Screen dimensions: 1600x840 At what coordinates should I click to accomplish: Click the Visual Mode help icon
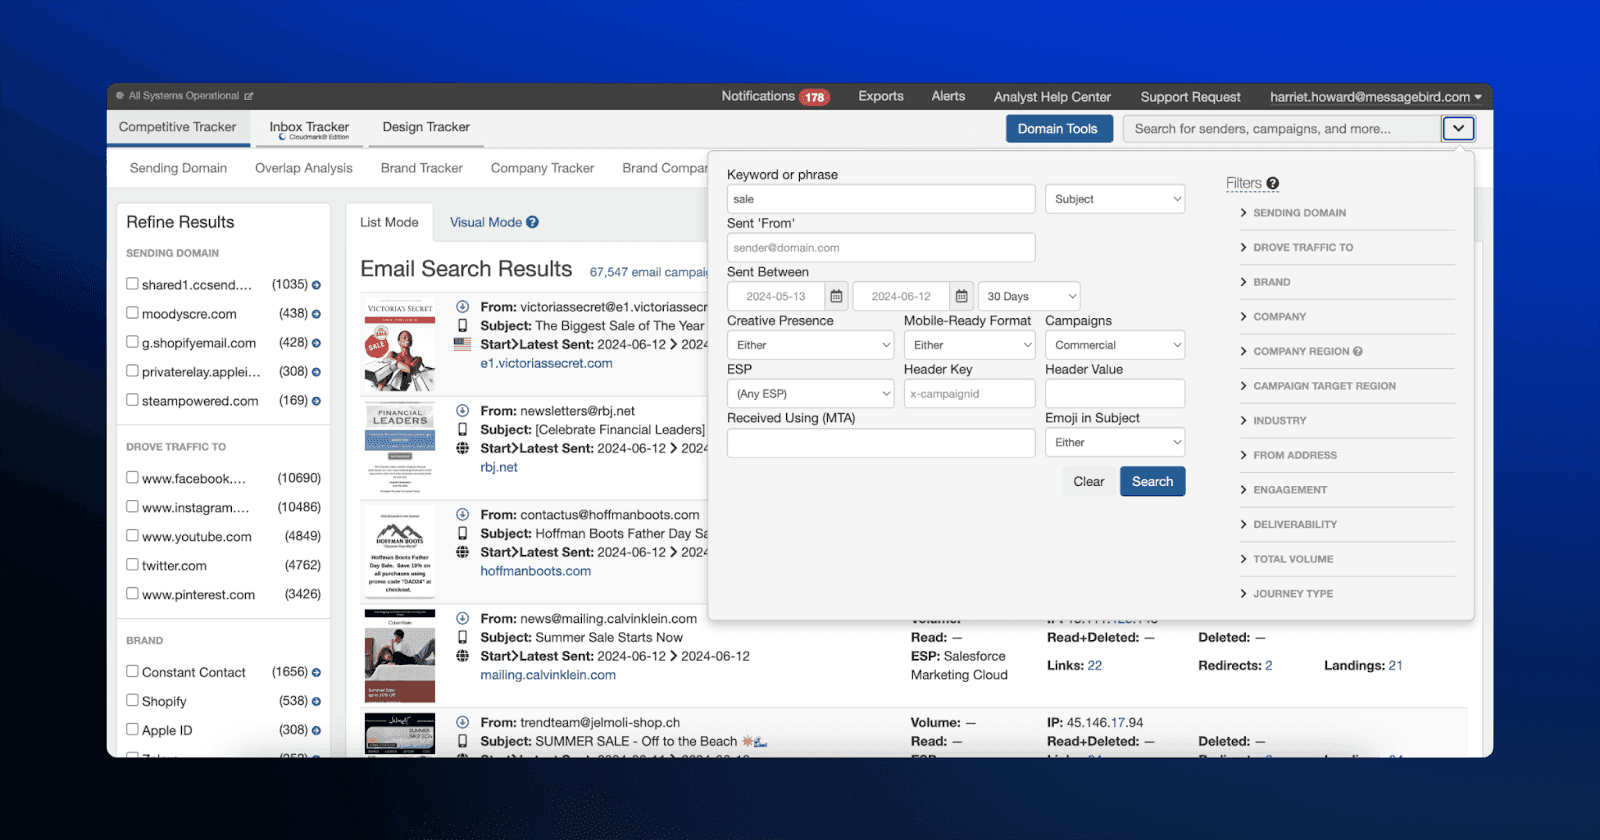coord(533,222)
